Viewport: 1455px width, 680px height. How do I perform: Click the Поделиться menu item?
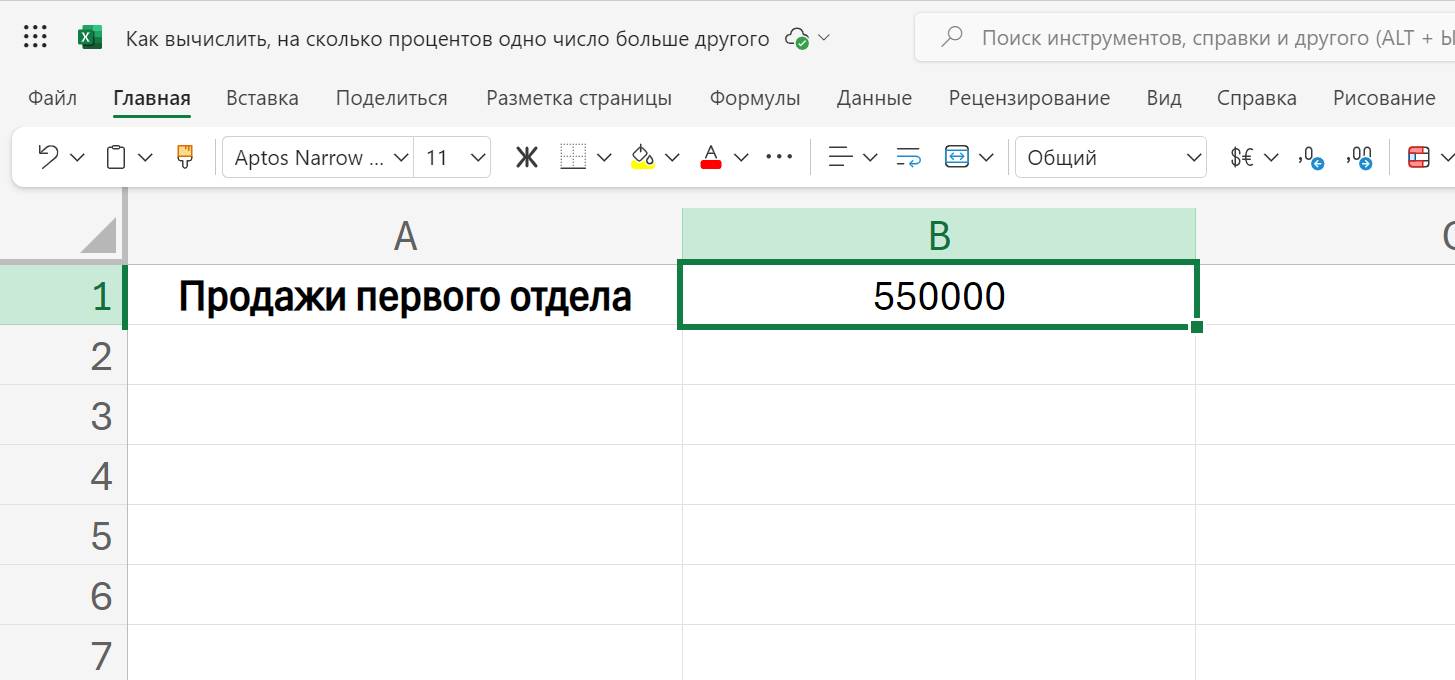click(x=390, y=98)
